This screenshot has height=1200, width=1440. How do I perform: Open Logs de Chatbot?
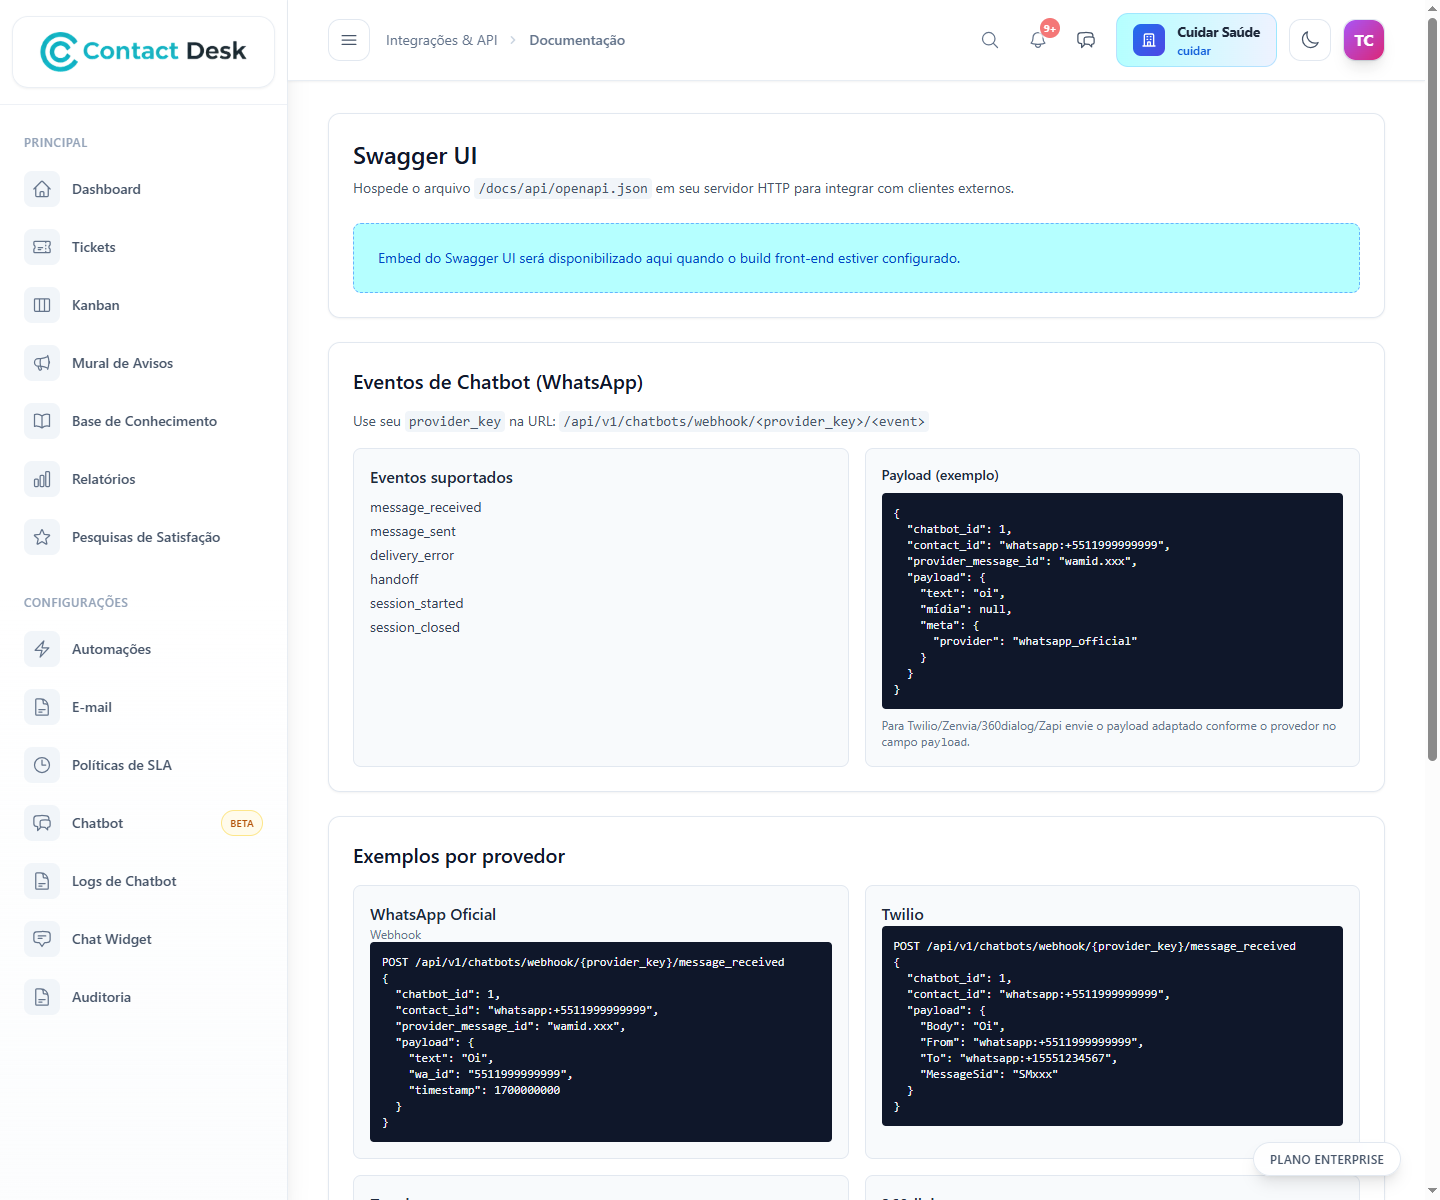(x=123, y=881)
